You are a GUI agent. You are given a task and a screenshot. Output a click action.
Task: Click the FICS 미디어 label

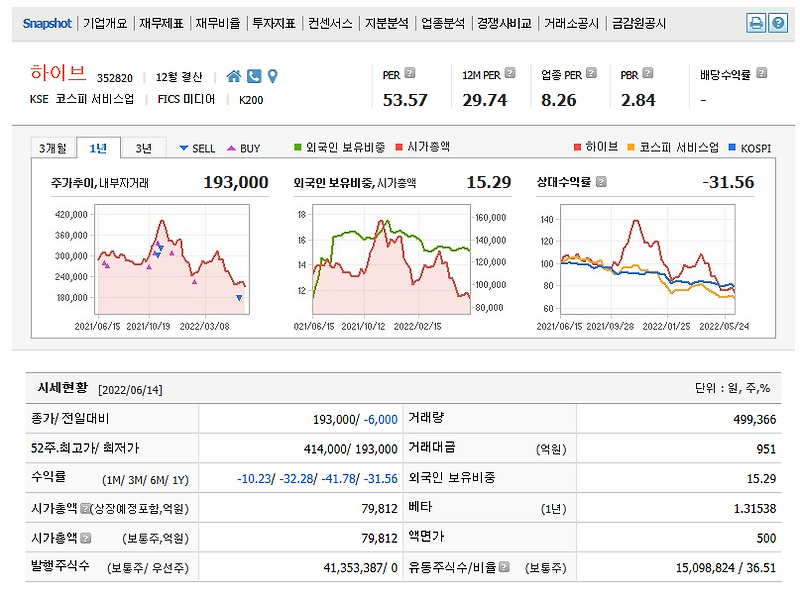[x=186, y=99]
